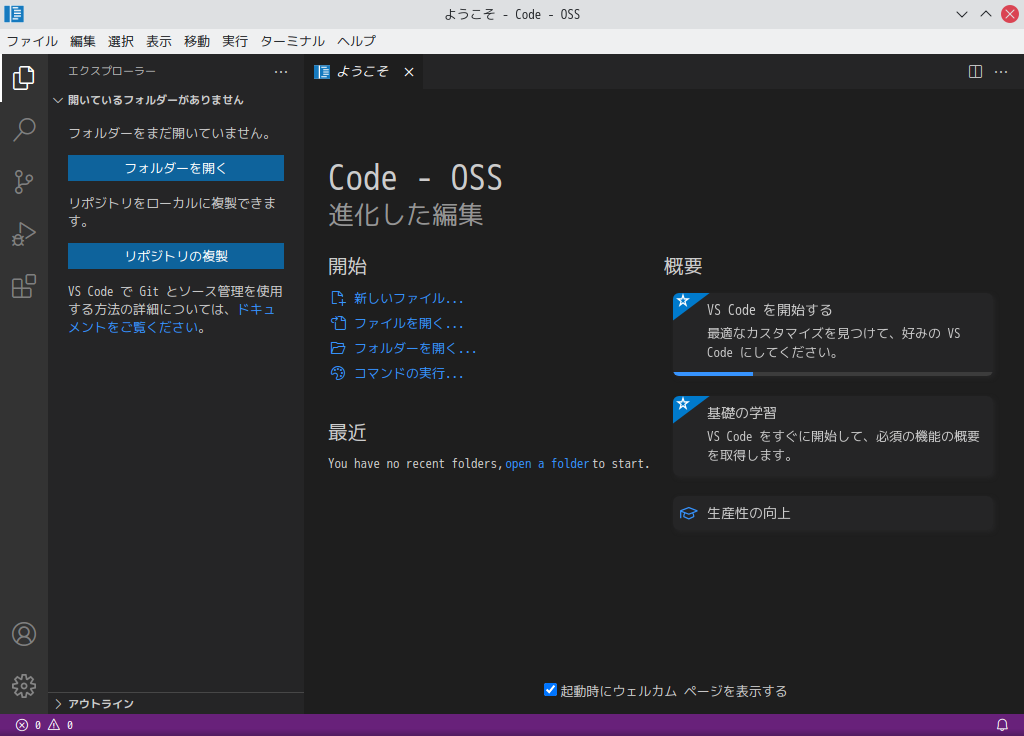
Task: Open the Explorer view in activity bar
Action: [24, 78]
